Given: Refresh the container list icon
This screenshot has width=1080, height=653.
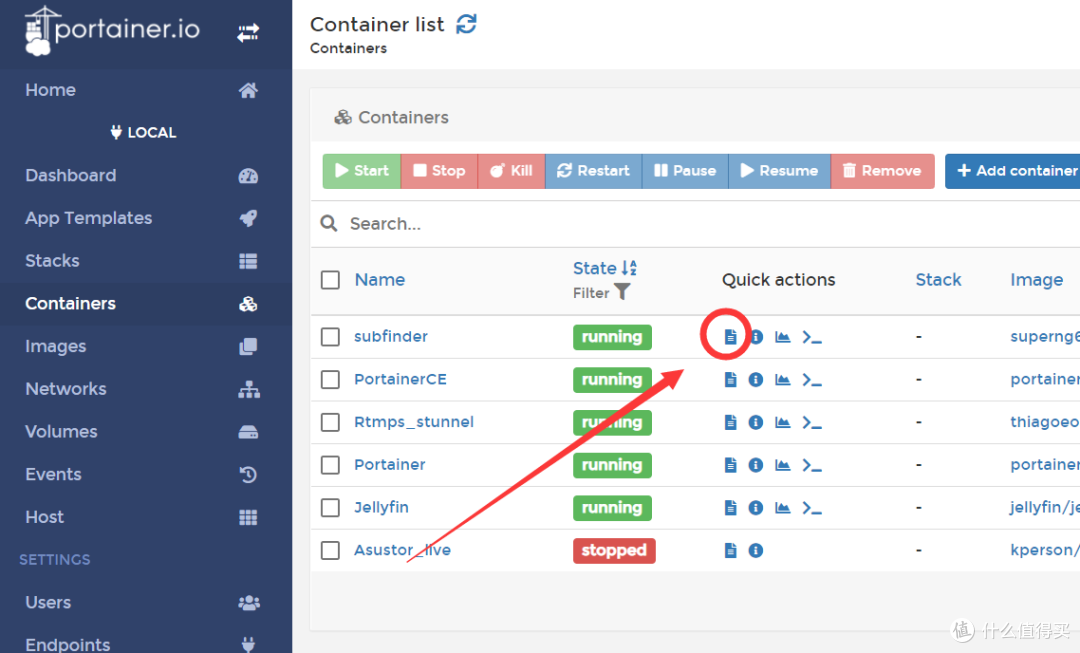Looking at the screenshot, I should (466, 24).
